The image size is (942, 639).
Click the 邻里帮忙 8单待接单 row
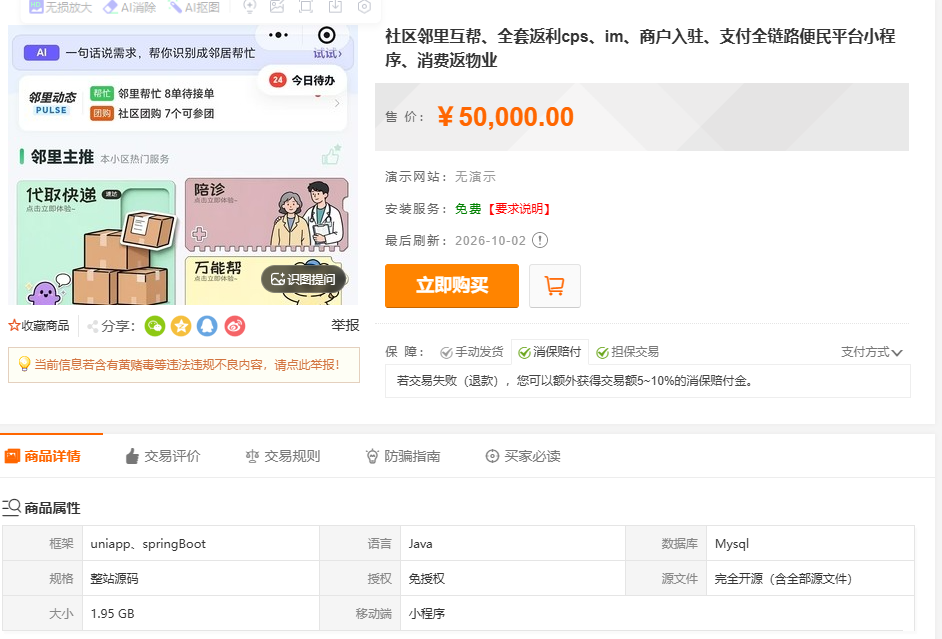[153, 94]
